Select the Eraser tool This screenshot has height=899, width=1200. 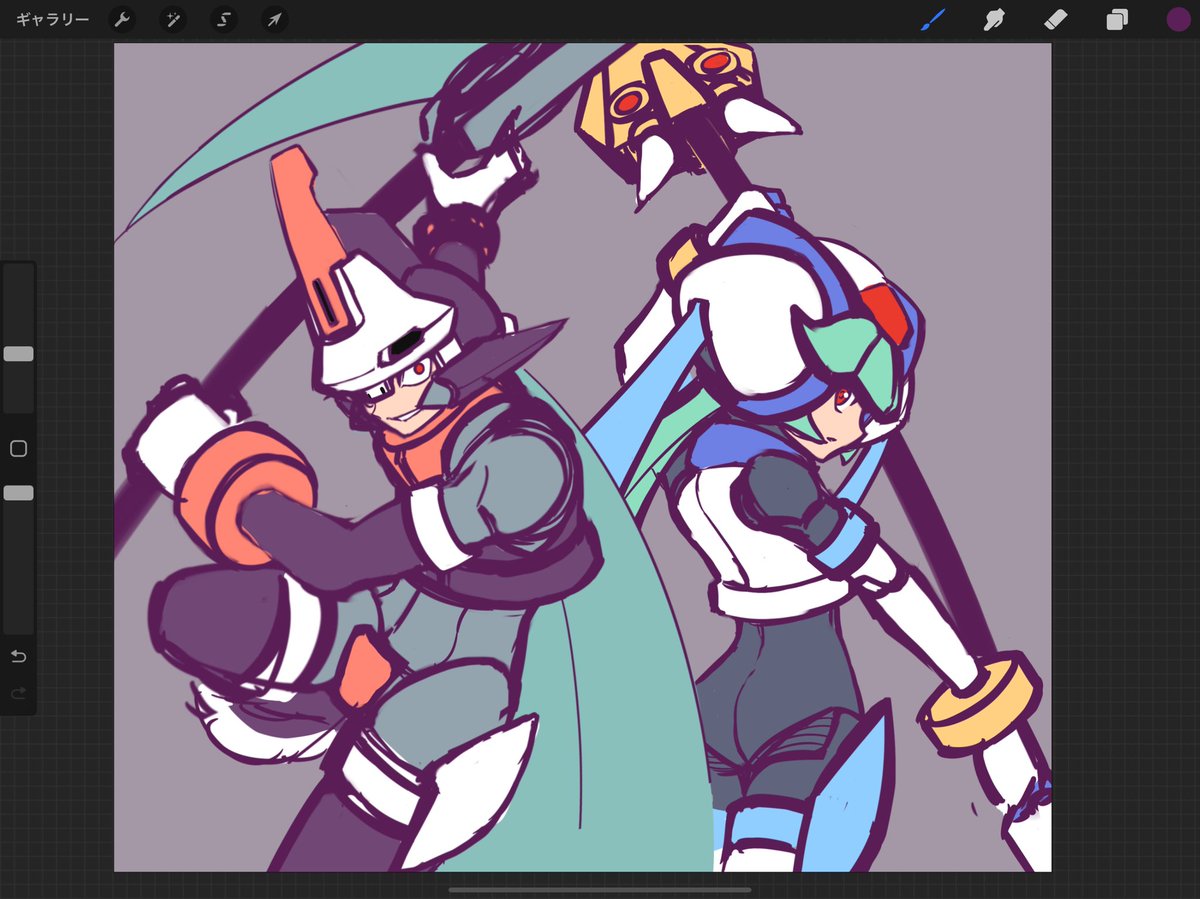click(x=1056, y=19)
